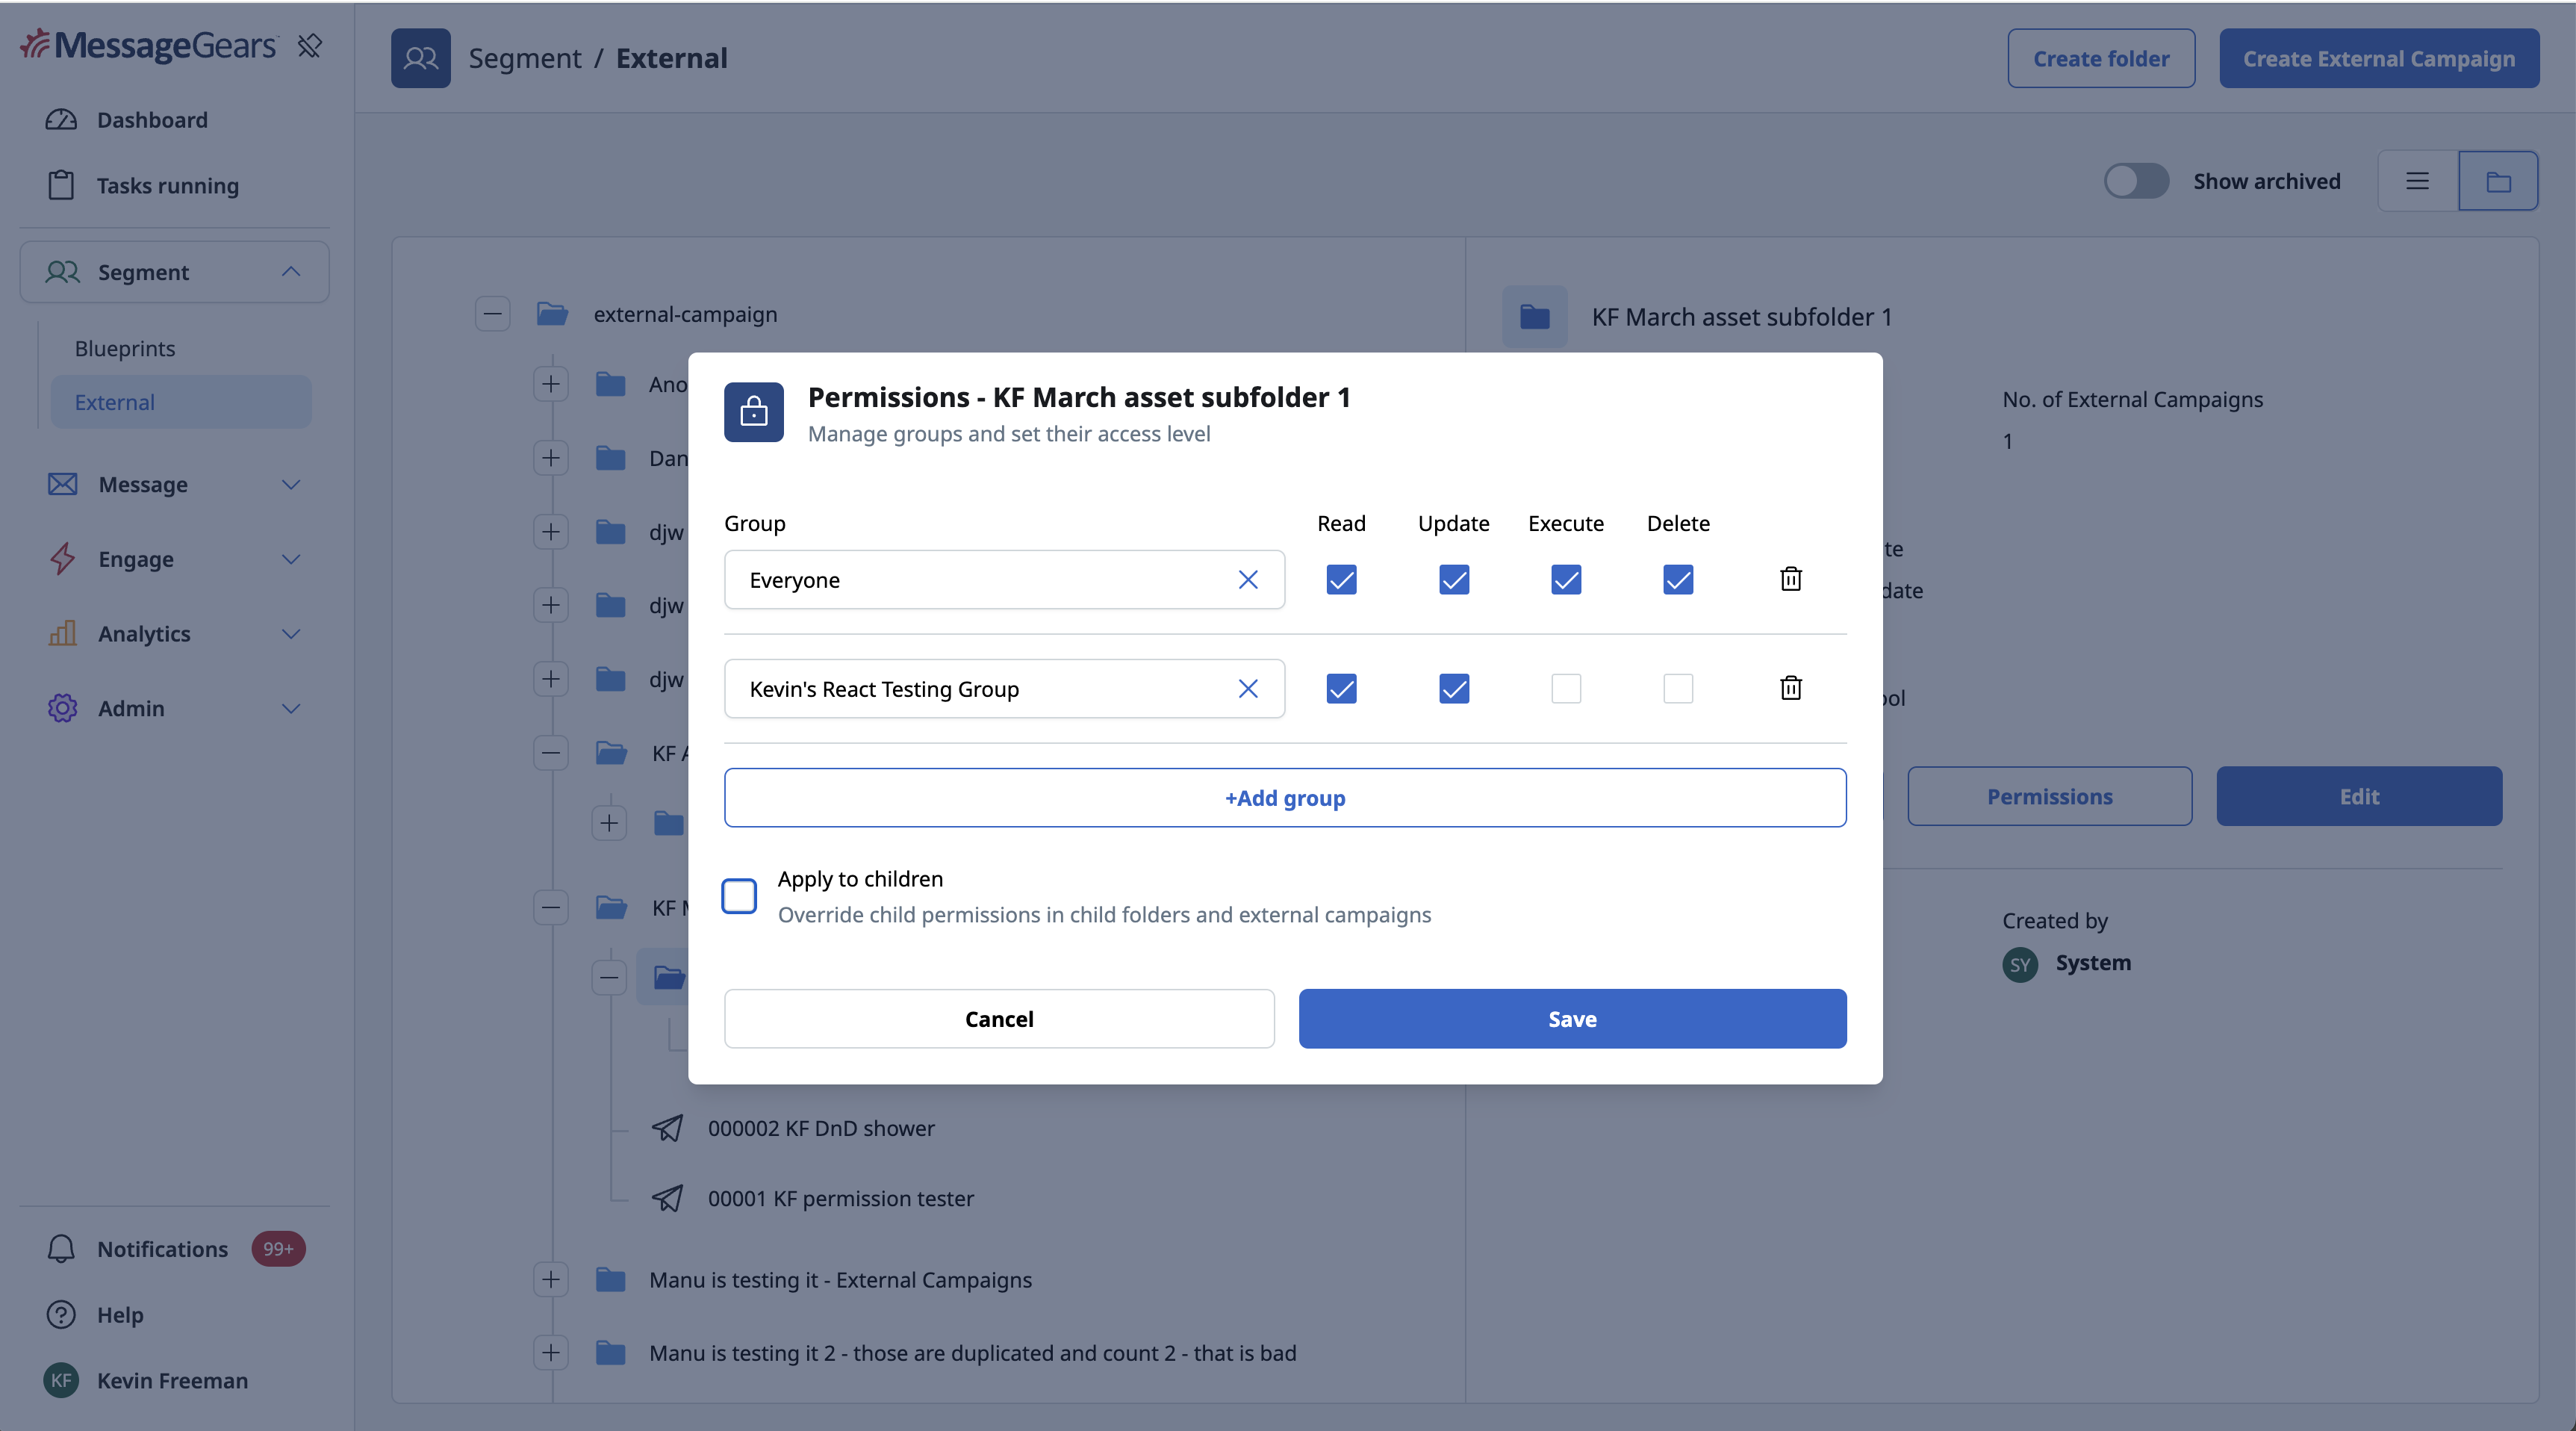Enable the Show archived toggle

click(x=2136, y=180)
